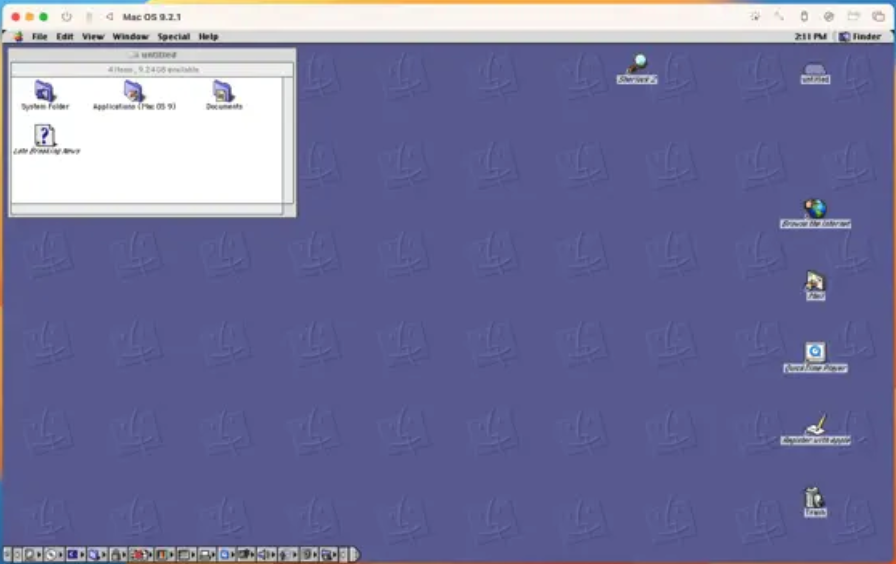
Task: Click the network-link icon in emulator toolbar
Action: [779, 17]
